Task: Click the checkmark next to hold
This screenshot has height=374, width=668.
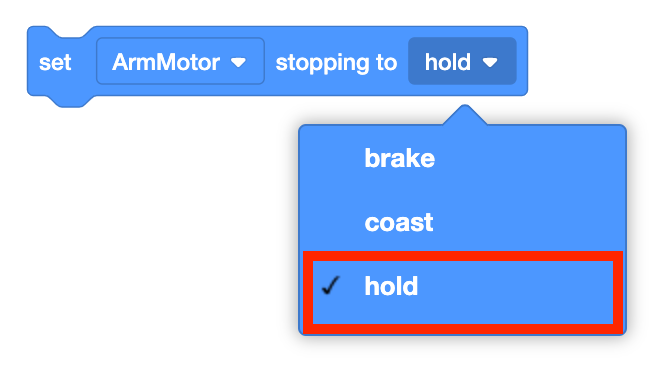Action: pyautogui.click(x=331, y=285)
